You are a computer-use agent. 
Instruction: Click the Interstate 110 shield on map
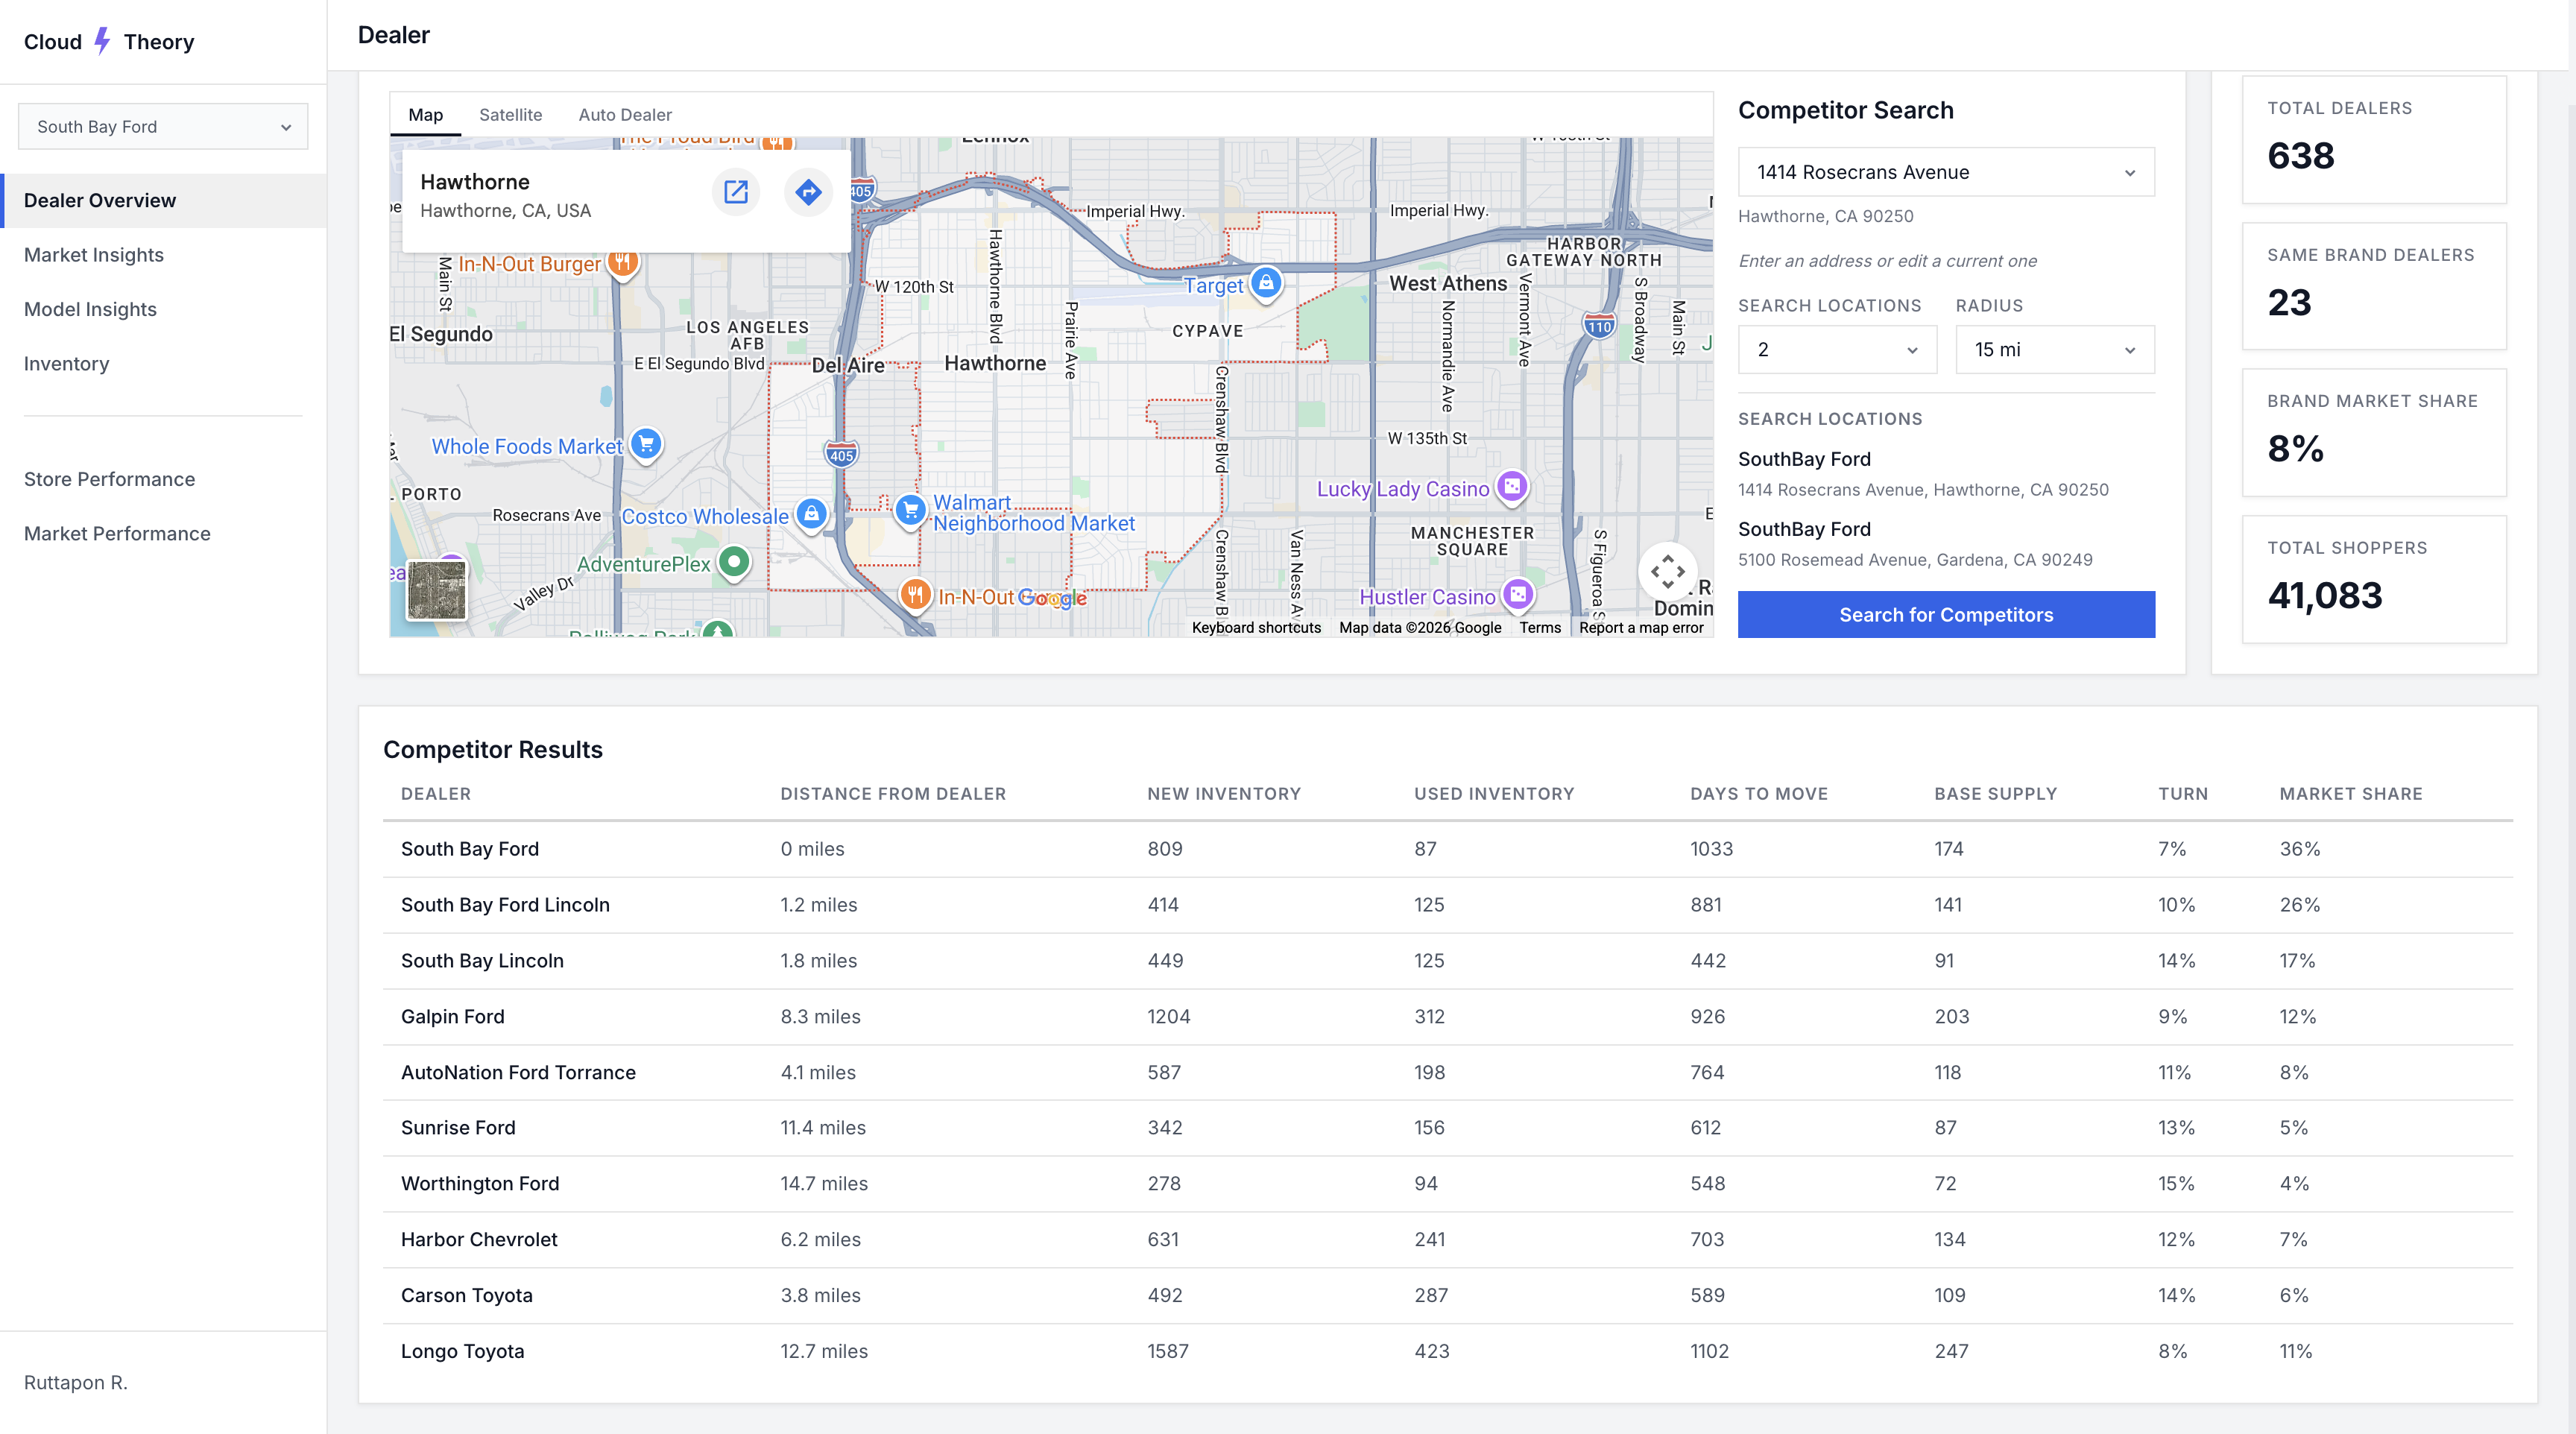[x=1599, y=326]
